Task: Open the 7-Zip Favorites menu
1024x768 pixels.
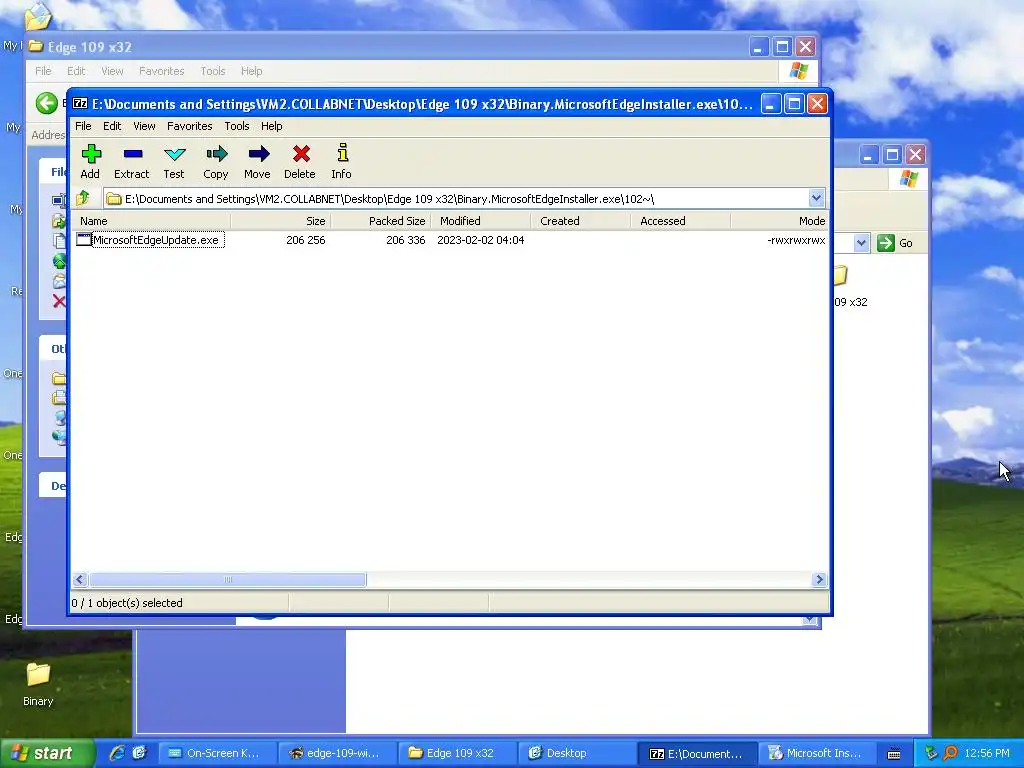Action: click(x=189, y=126)
